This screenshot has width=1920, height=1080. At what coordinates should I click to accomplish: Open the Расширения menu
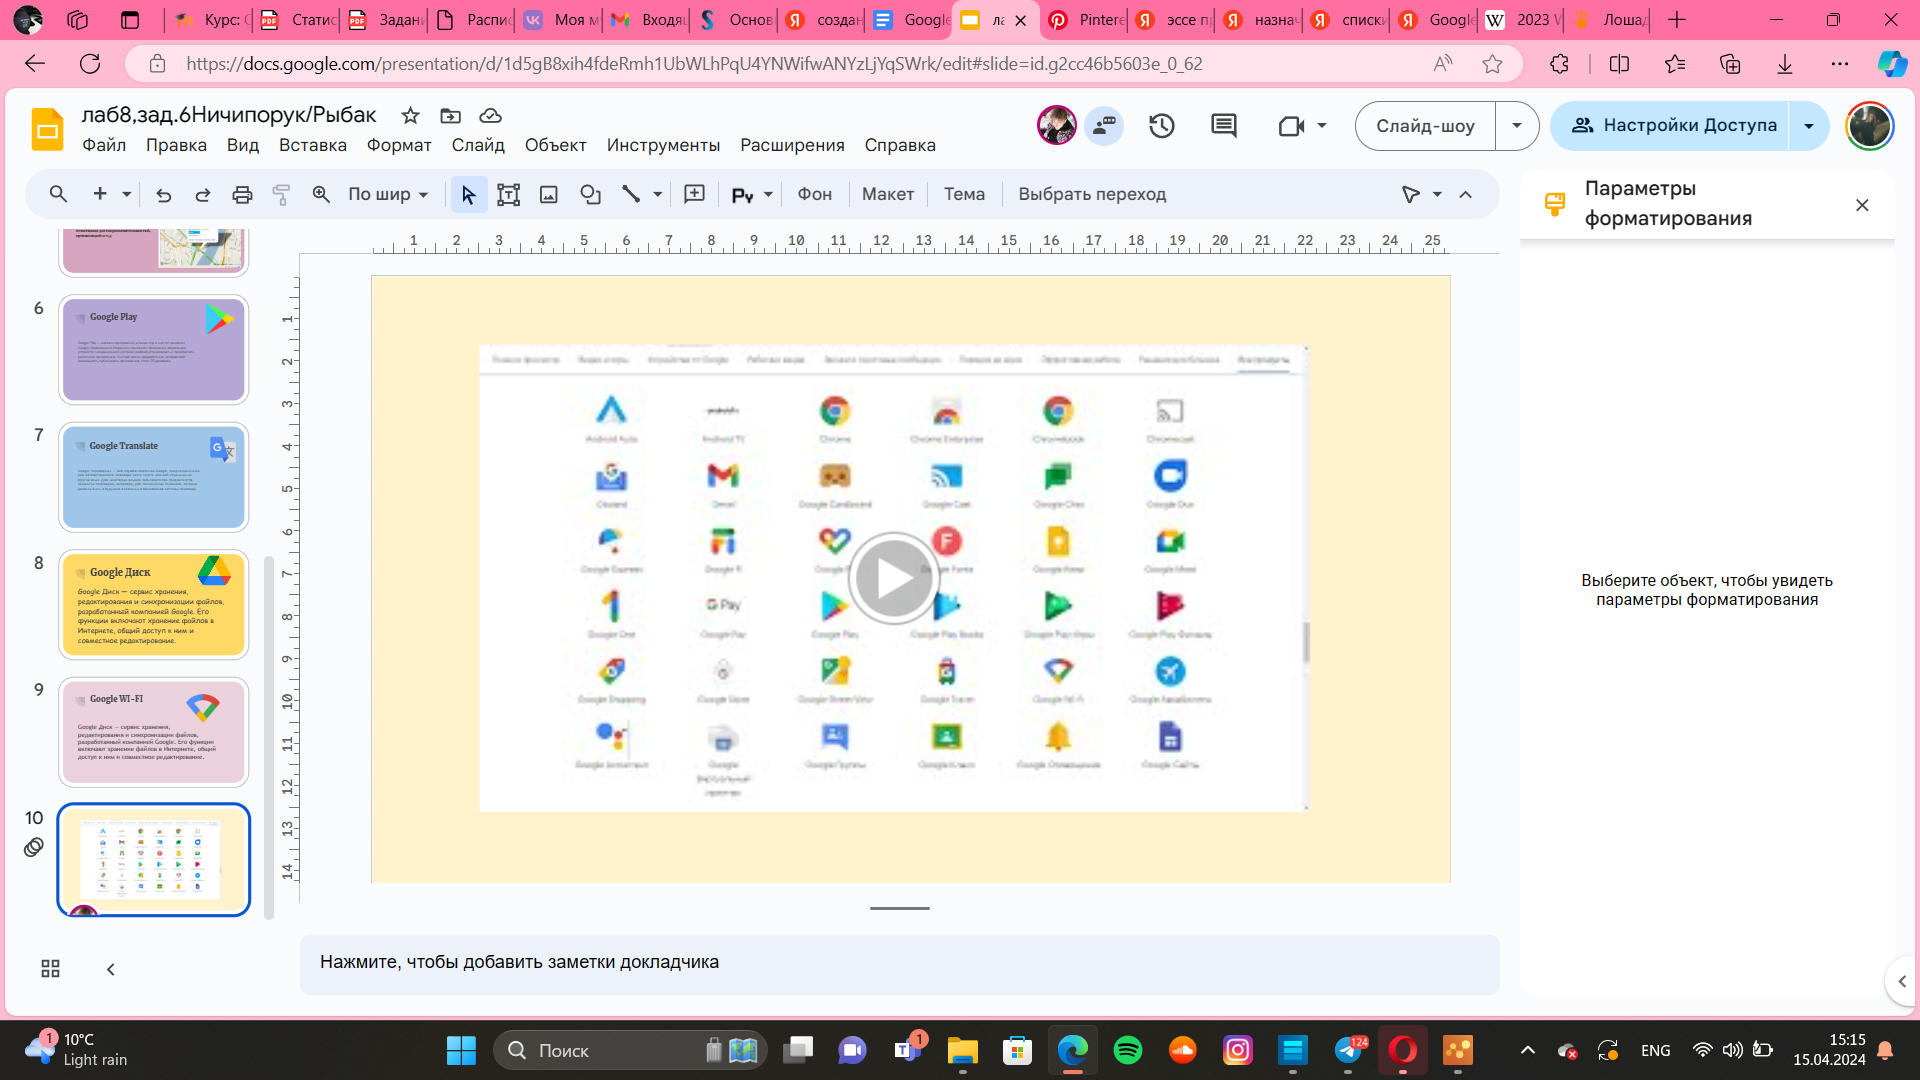[792, 145]
